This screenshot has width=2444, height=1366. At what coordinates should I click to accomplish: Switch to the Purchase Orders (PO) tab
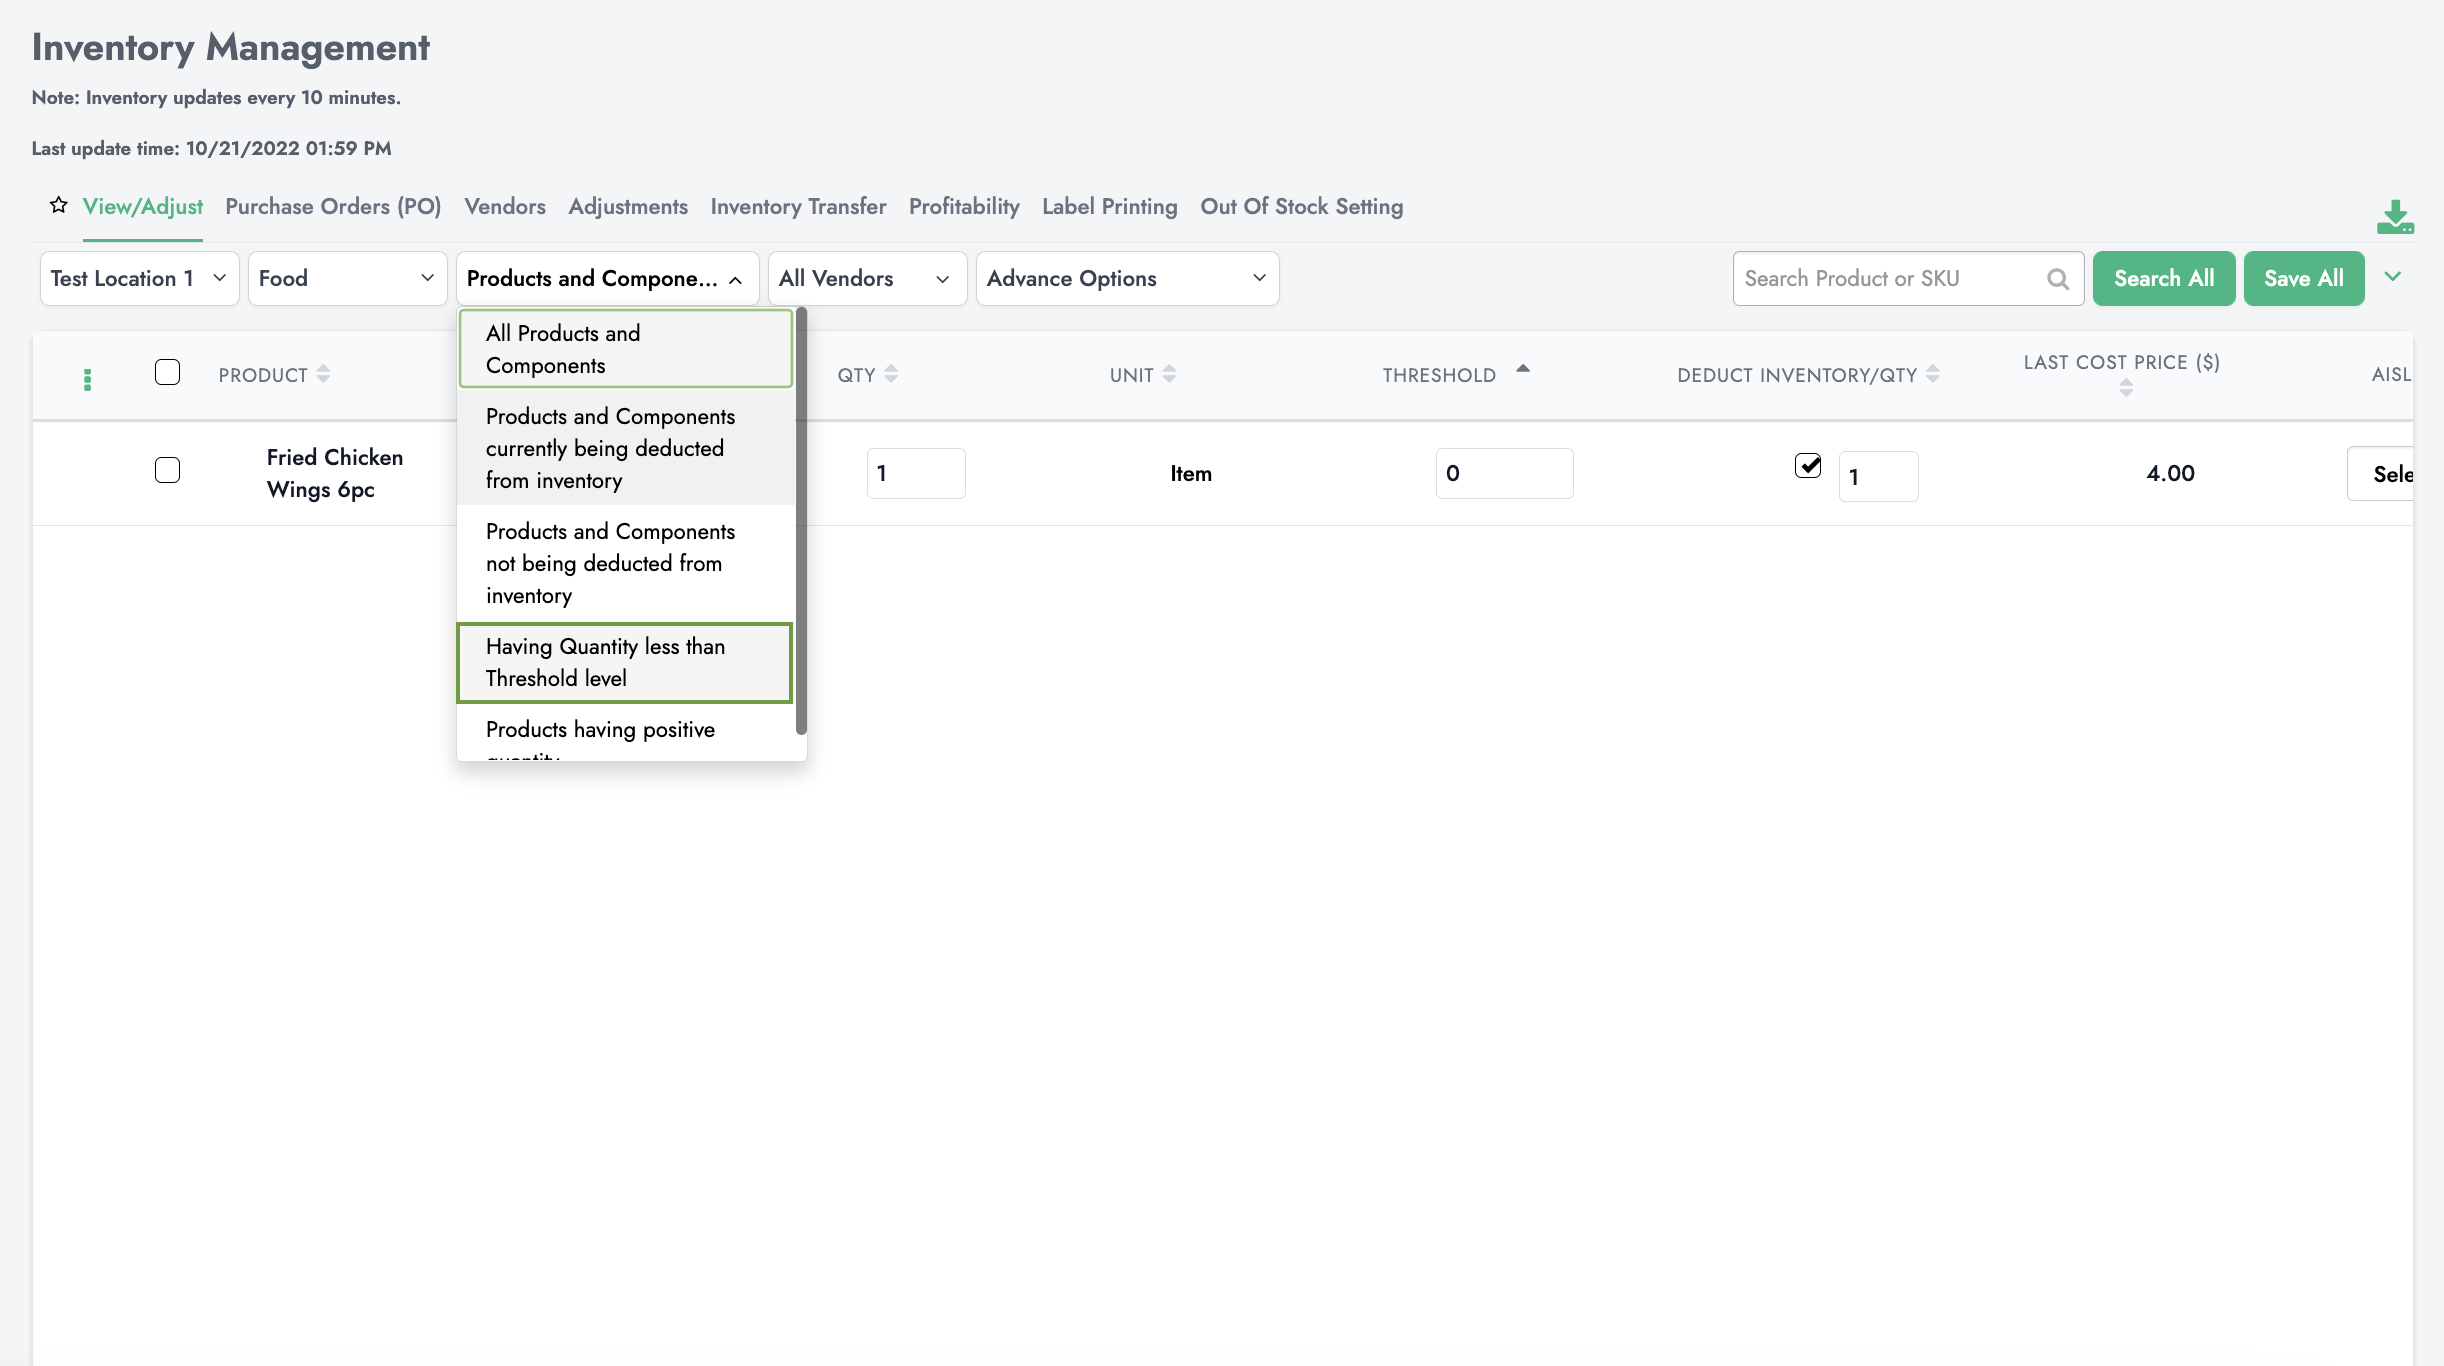pyautogui.click(x=333, y=206)
